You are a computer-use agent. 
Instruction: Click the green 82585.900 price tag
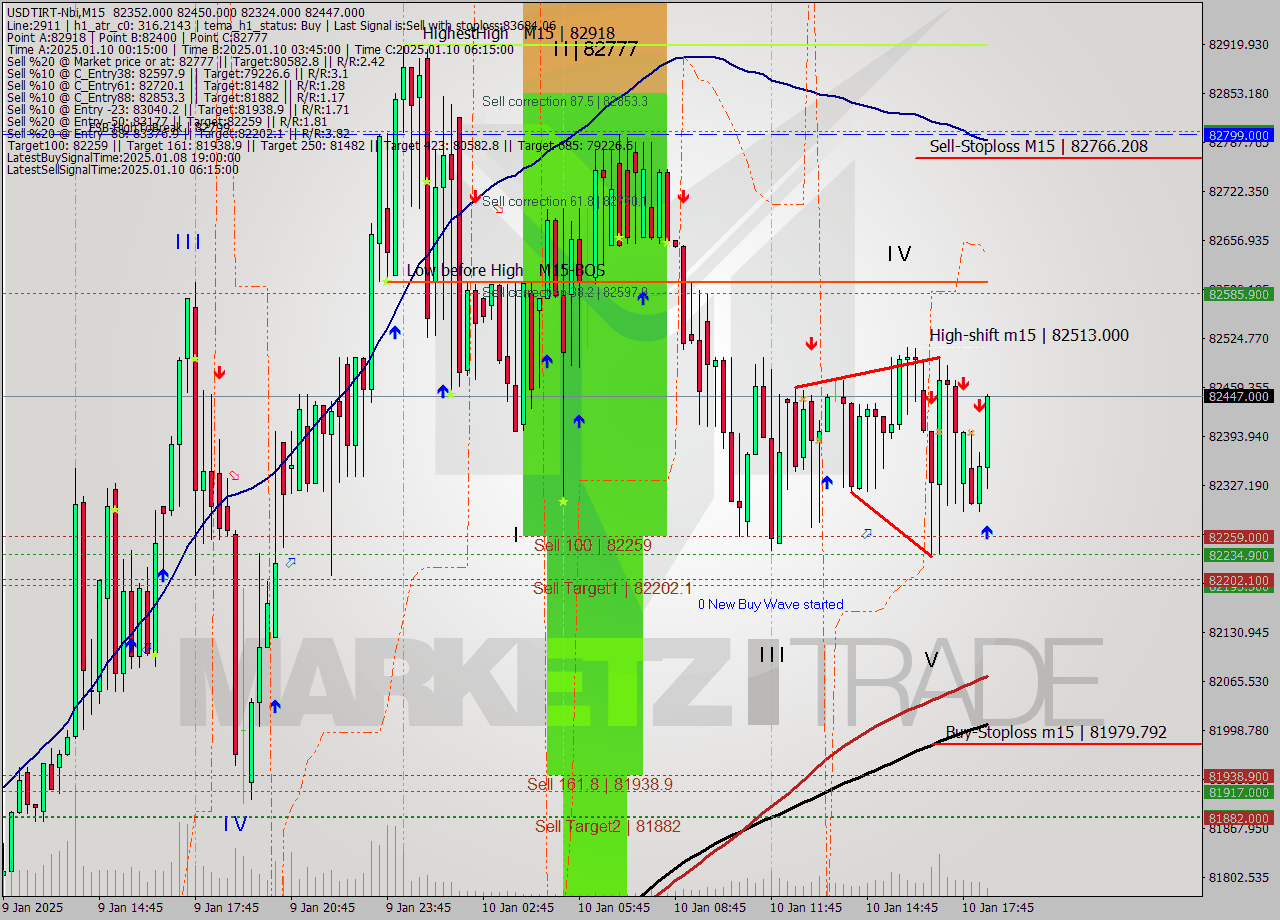coord(1239,293)
